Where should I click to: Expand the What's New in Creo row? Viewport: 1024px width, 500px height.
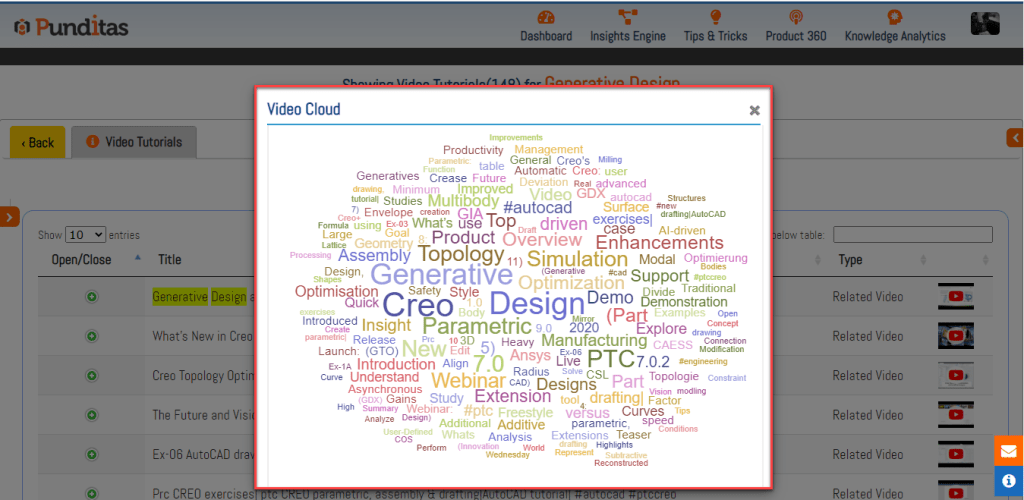91,336
